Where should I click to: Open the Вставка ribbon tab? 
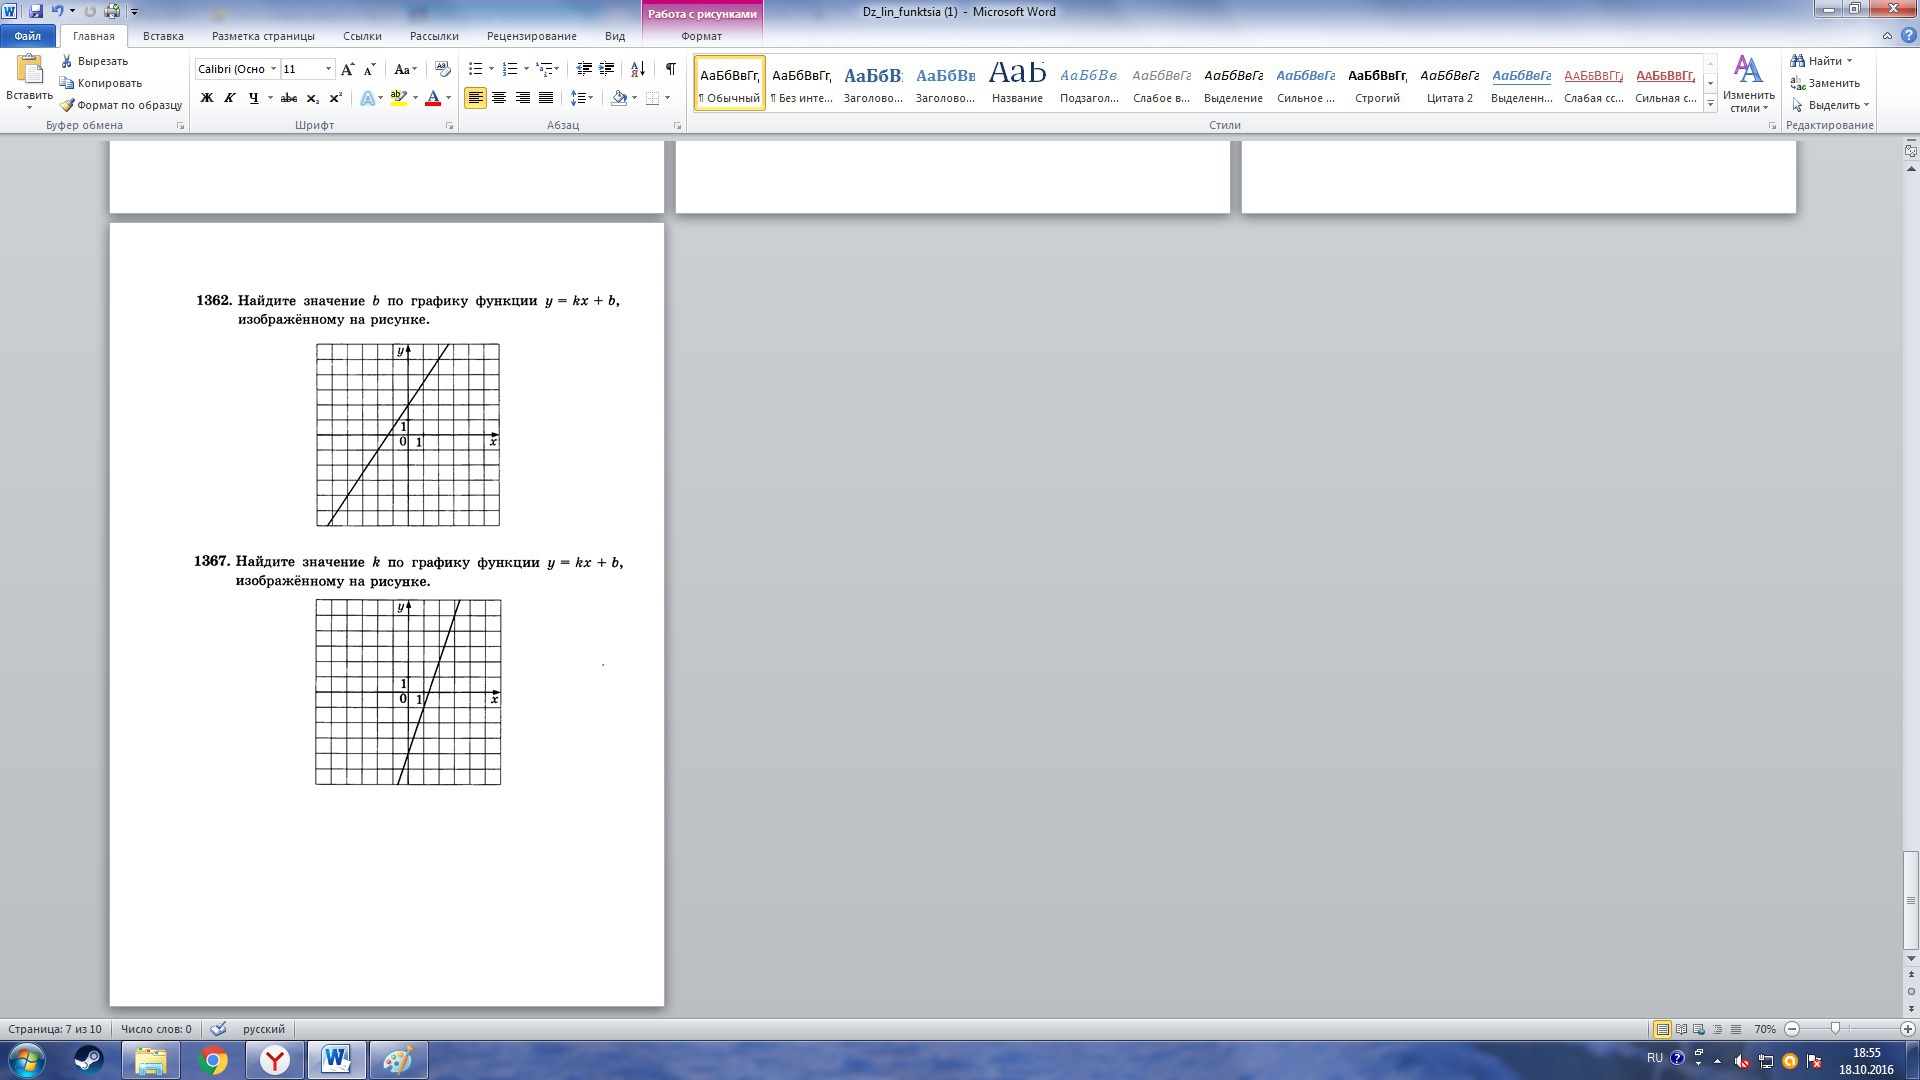click(x=163, y=36)
